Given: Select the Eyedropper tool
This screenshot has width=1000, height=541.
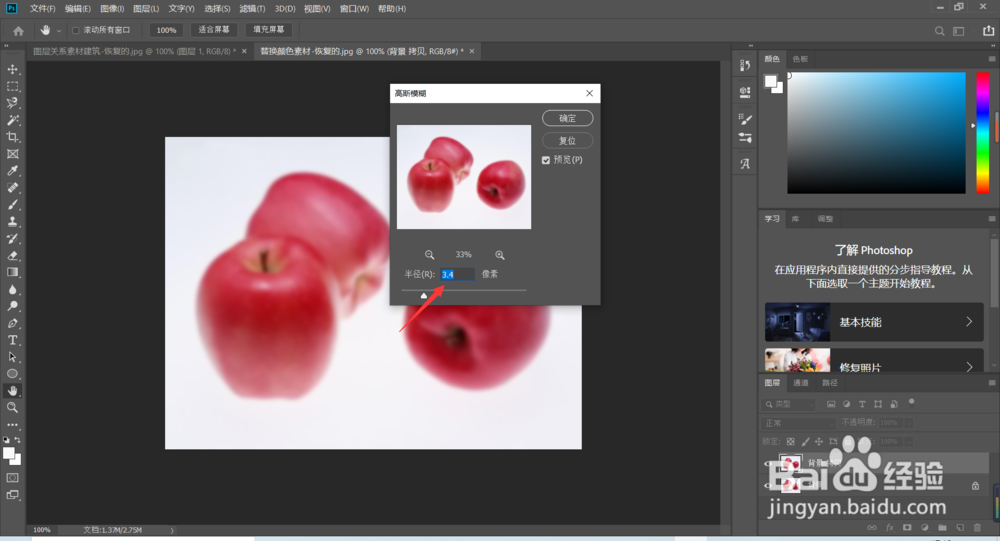Looking at the screenshot, I should pos(12,170).
